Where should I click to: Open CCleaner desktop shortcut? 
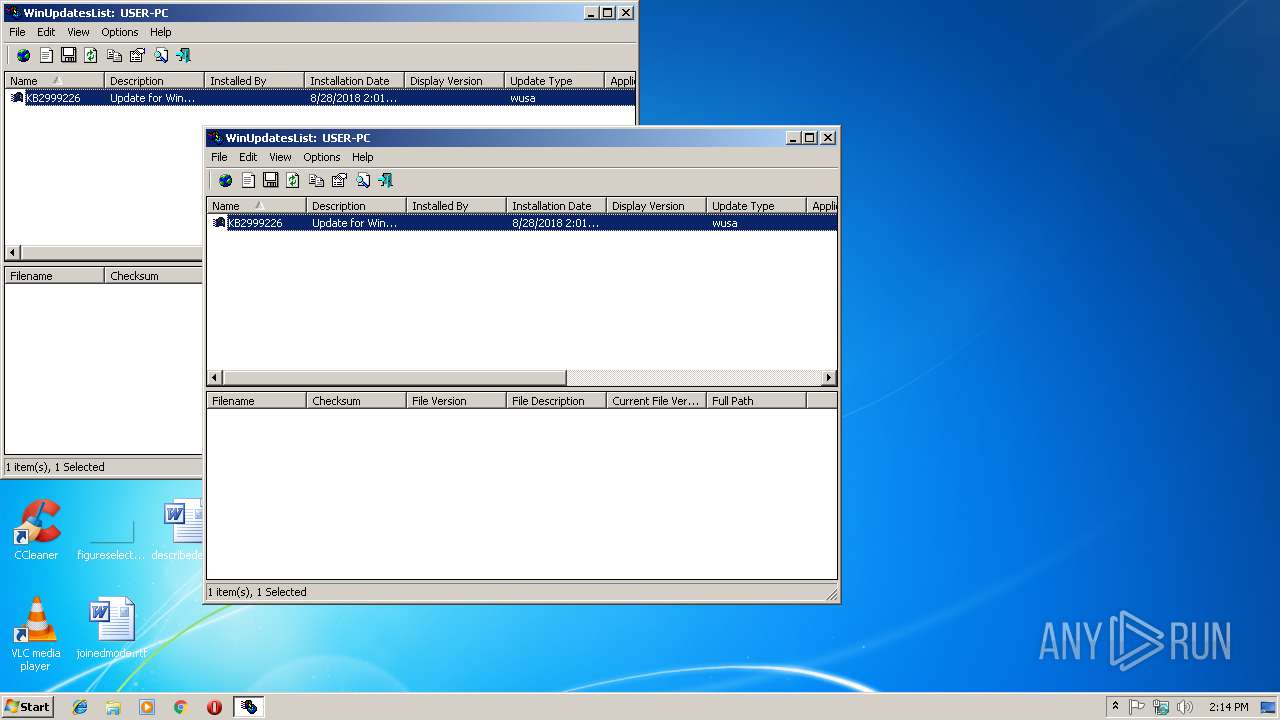[36, 530]
